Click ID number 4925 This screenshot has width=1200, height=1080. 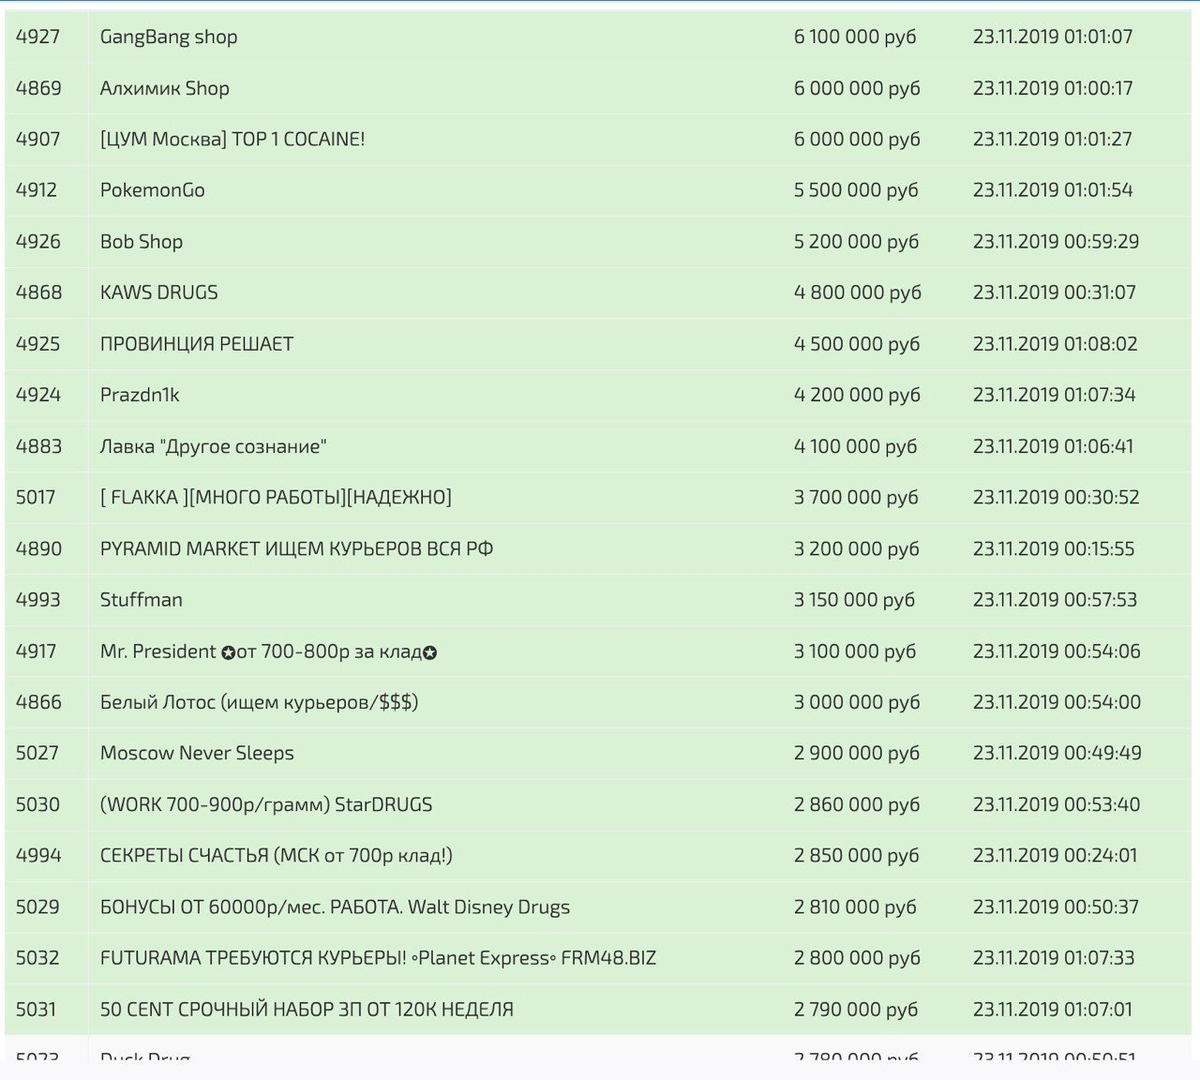[38, 344]
